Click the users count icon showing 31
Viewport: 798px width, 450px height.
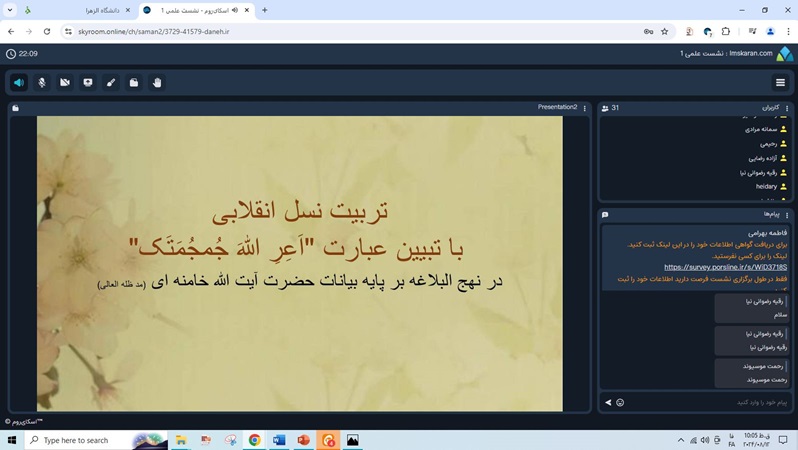605,108
